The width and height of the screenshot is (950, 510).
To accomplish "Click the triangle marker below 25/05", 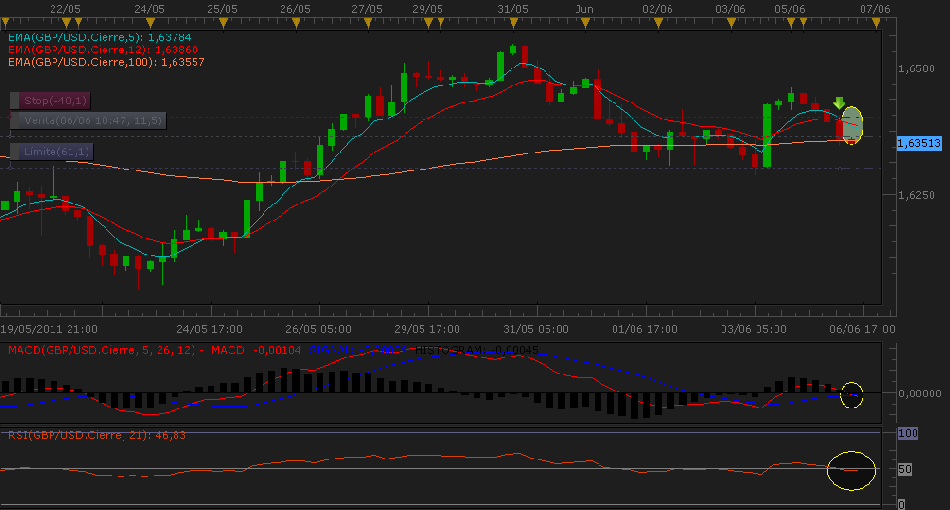I will (x=221, y=22).
